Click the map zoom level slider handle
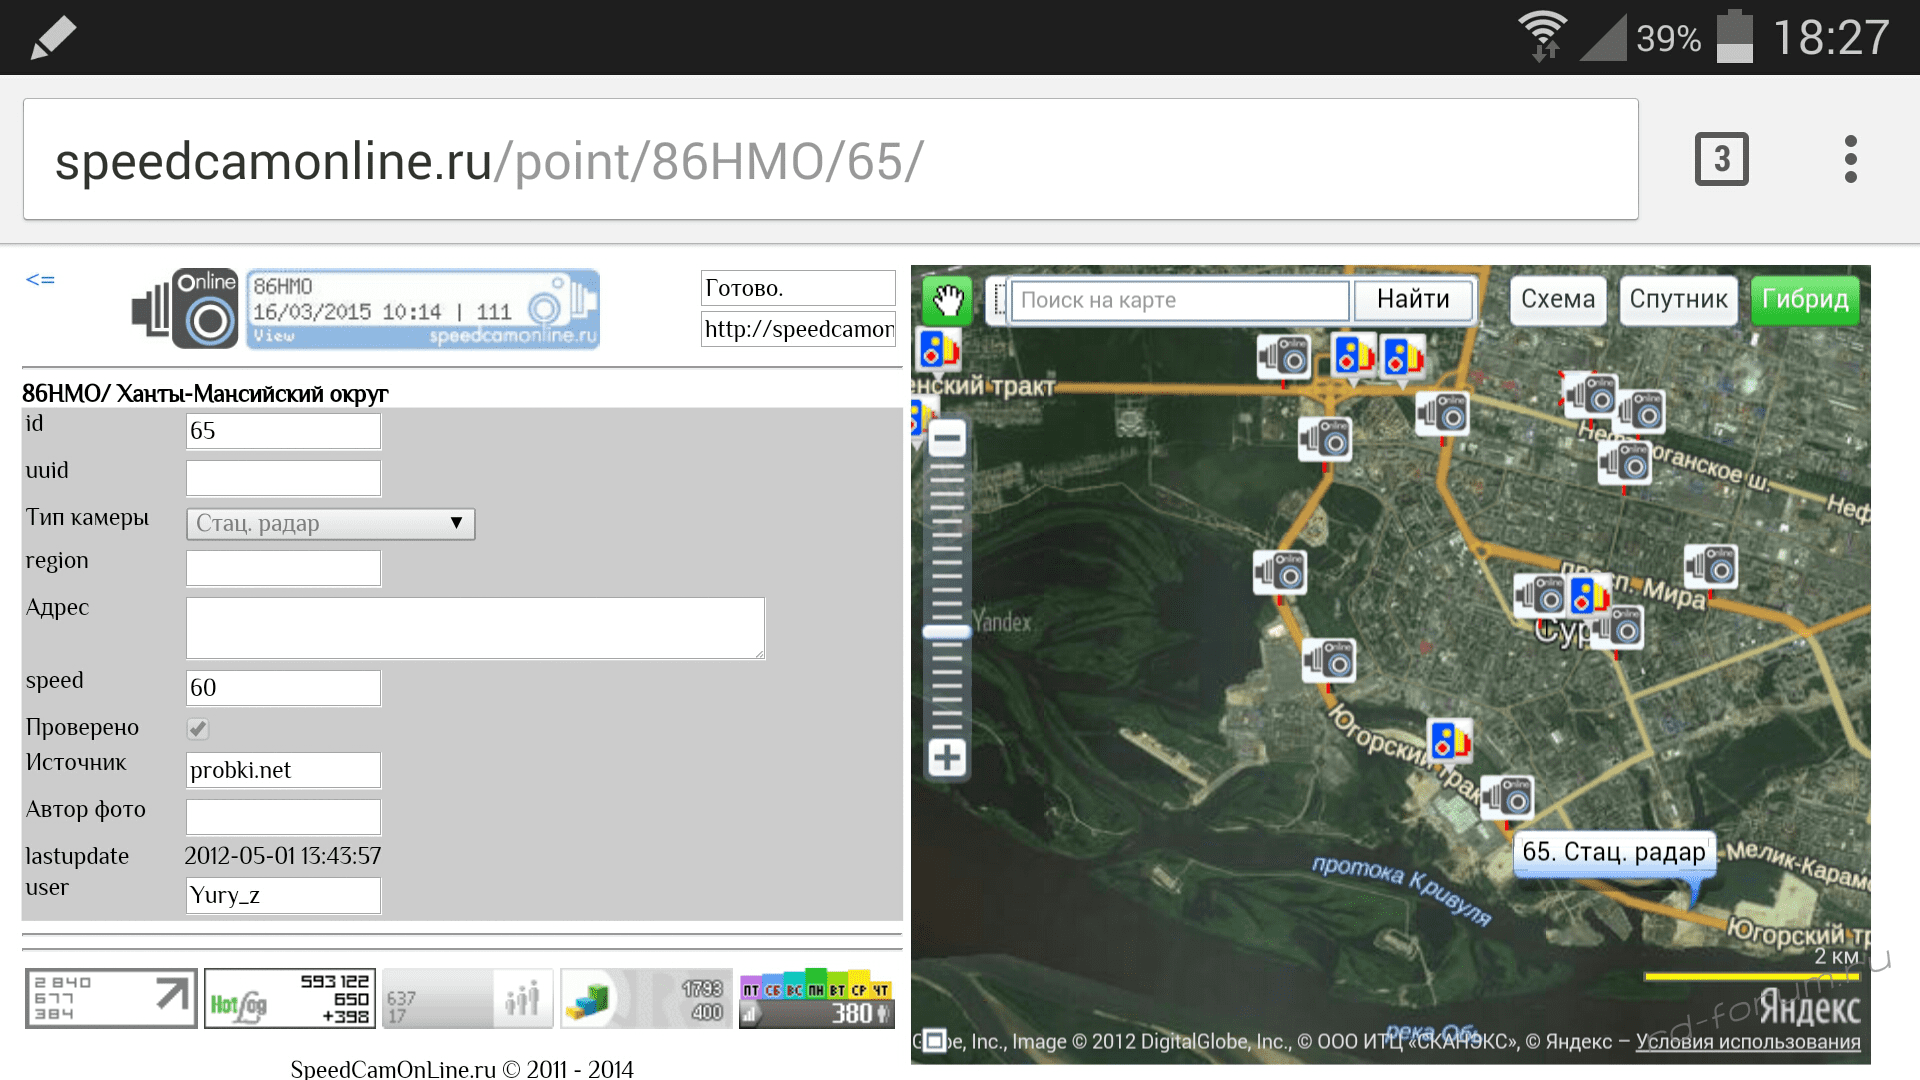The width and height of the screenshot is (1920, 1080). tap(946, 632)
